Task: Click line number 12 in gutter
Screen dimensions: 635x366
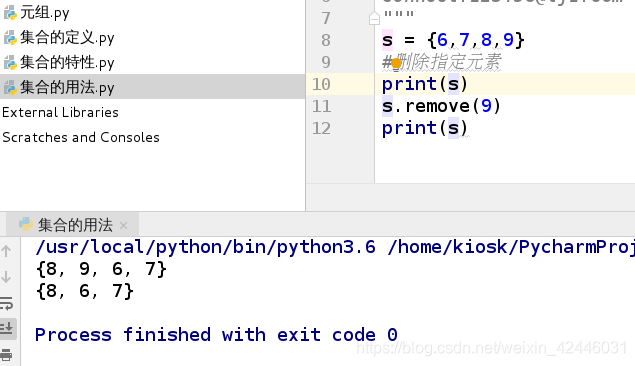Action: 322,128
